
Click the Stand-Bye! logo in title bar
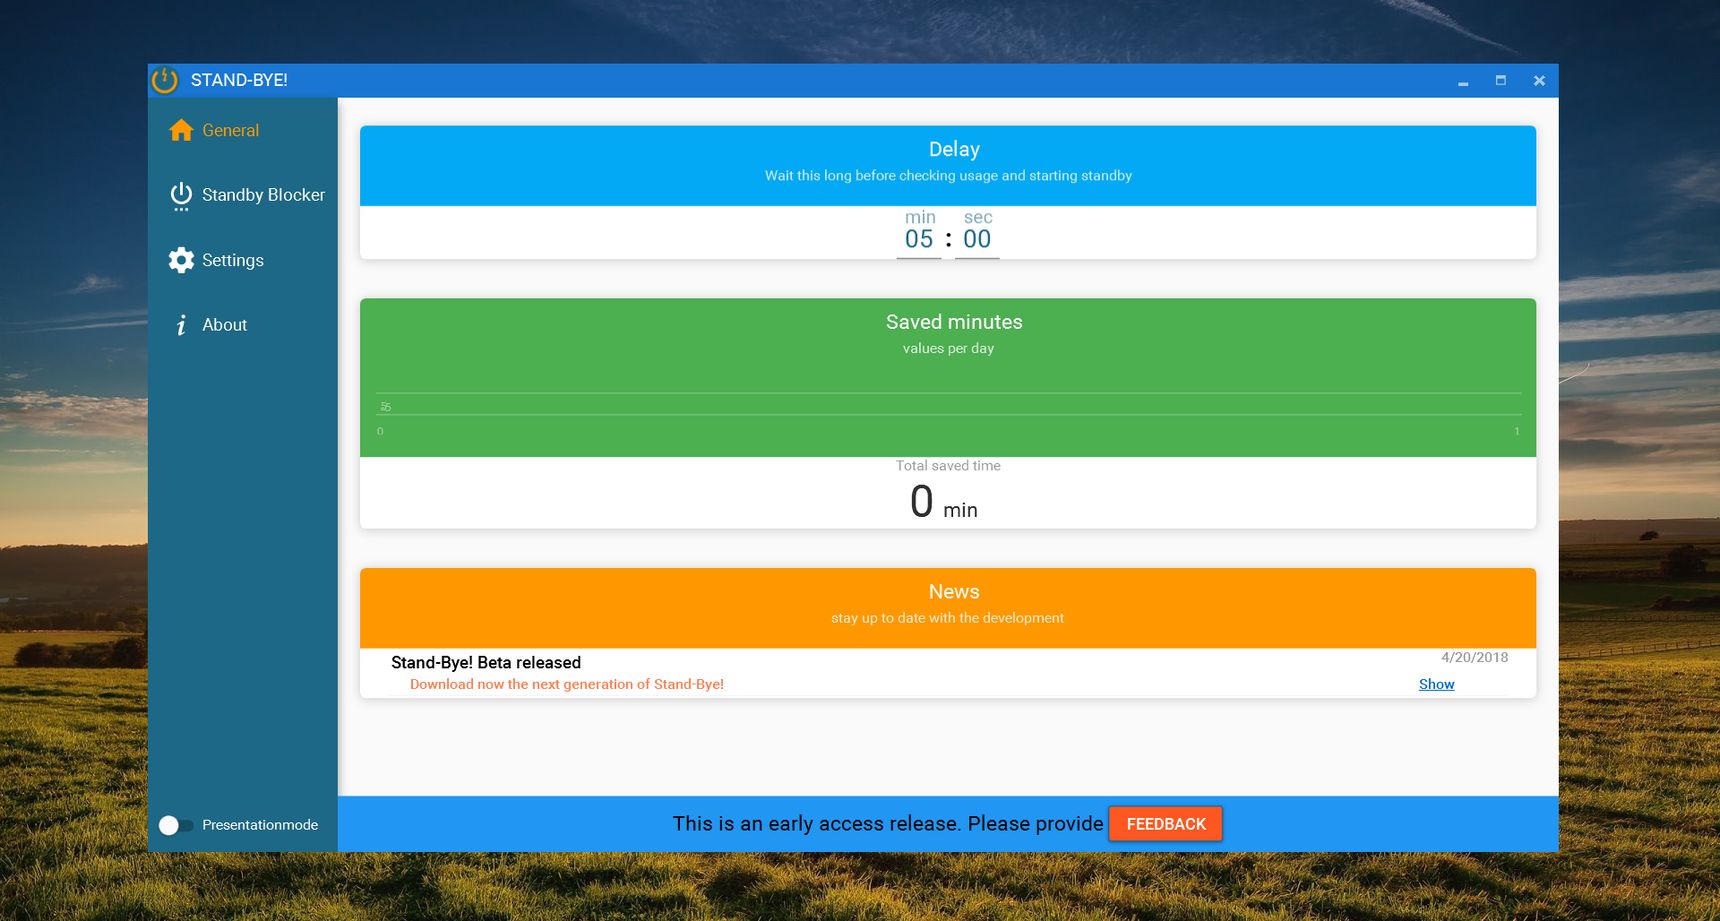(165, 80)
